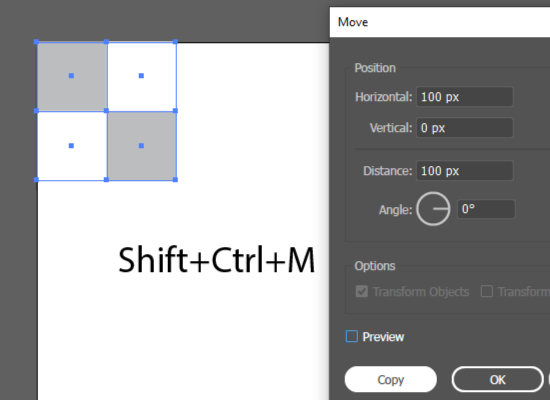Image resolution: width=550 pixels, height=400 pixels.
Task: Toggle the second Transform checkbox in Options
Action: click(x=487, y=291)
